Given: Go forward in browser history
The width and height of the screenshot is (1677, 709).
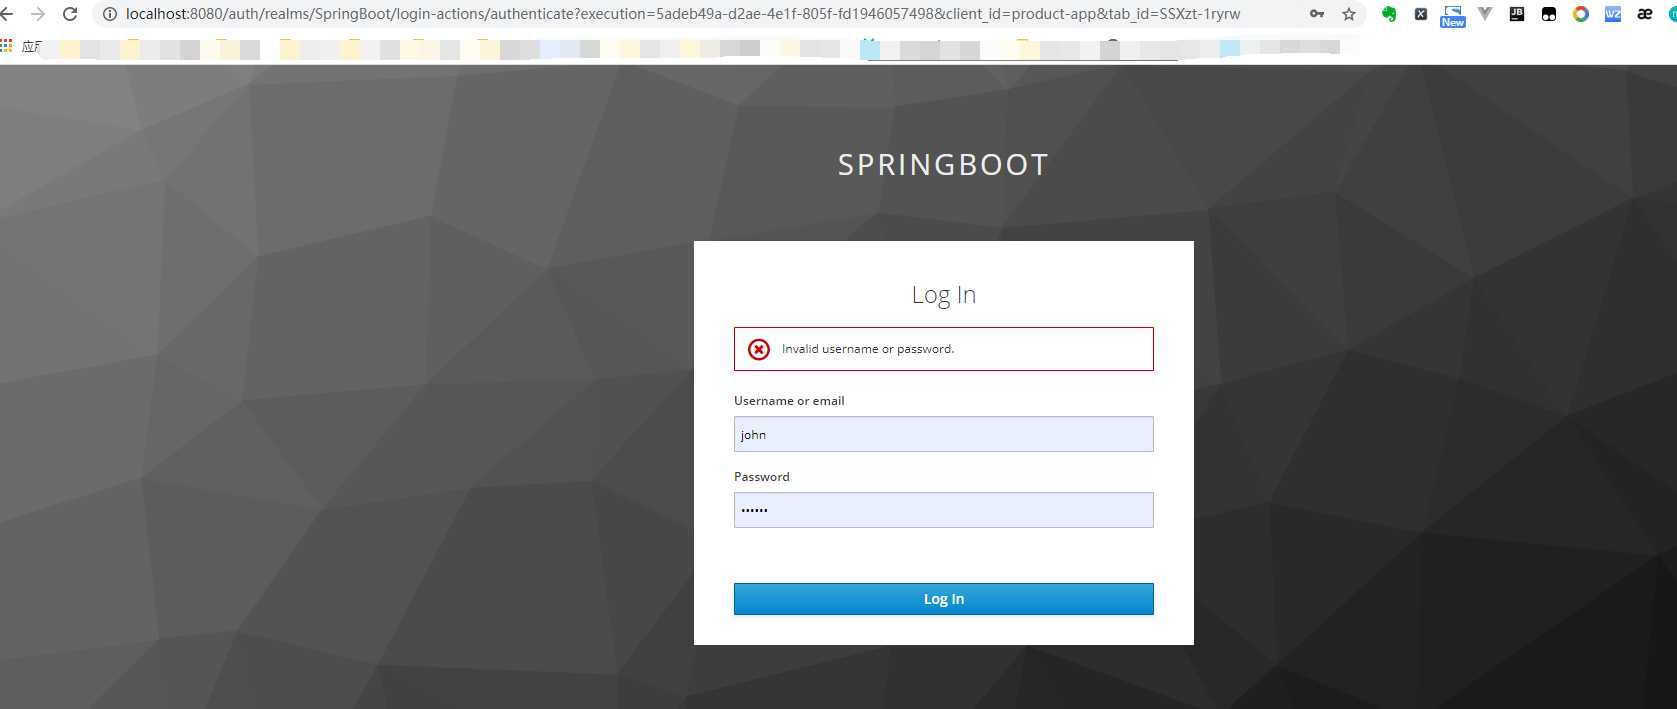Looking at the screenshot, I should tap(38, 14).
